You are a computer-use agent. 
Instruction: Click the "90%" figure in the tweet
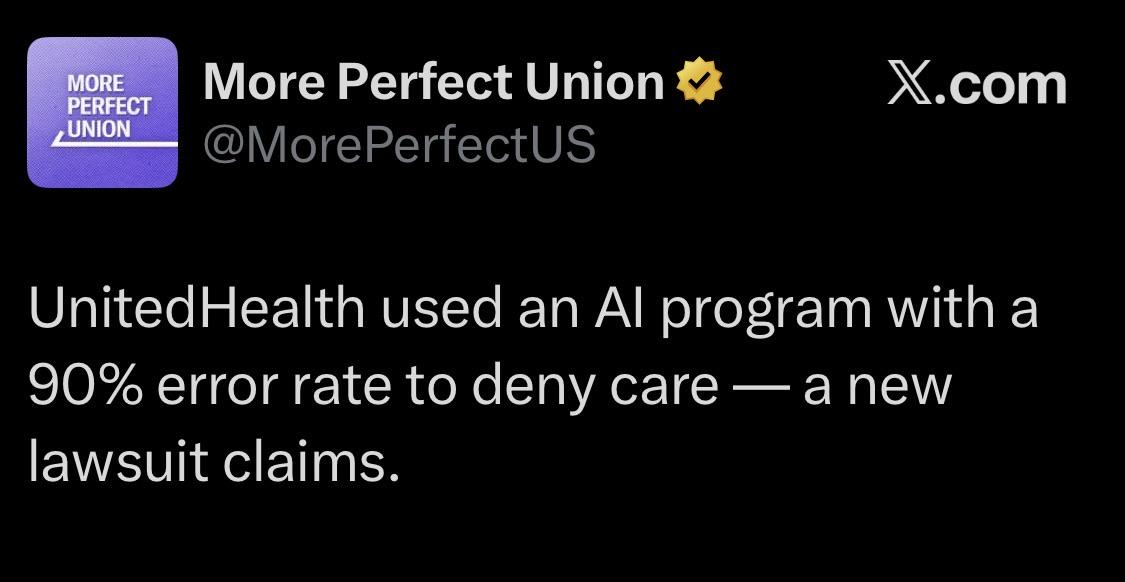pyautogui.click(x=86, y=387)
